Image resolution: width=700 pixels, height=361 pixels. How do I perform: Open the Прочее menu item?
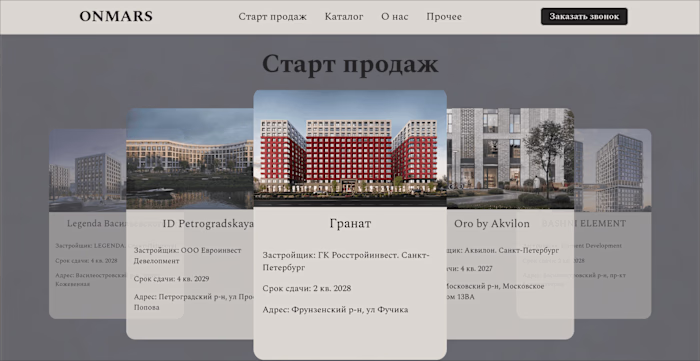pyautogui.click(x=444, y=17)
